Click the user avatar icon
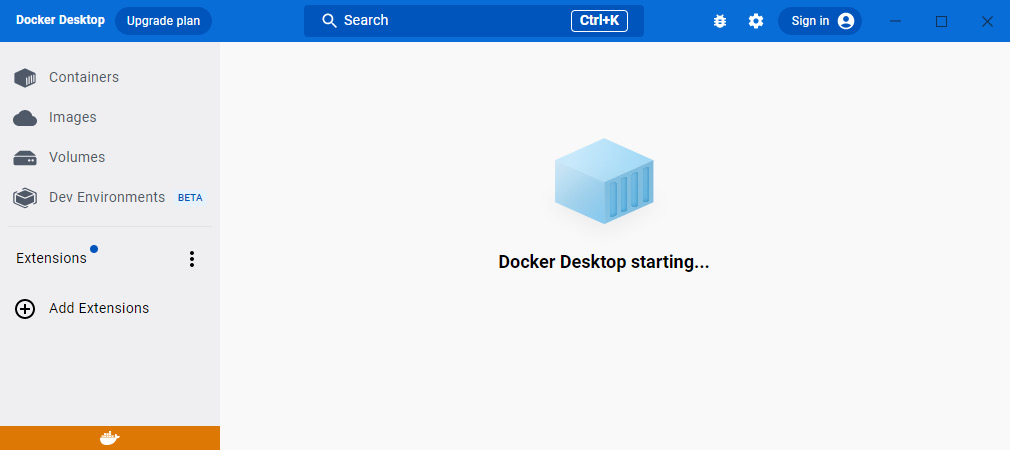Image resolution: width=1010 pixels, height=450 pixels. click(846, 21)
